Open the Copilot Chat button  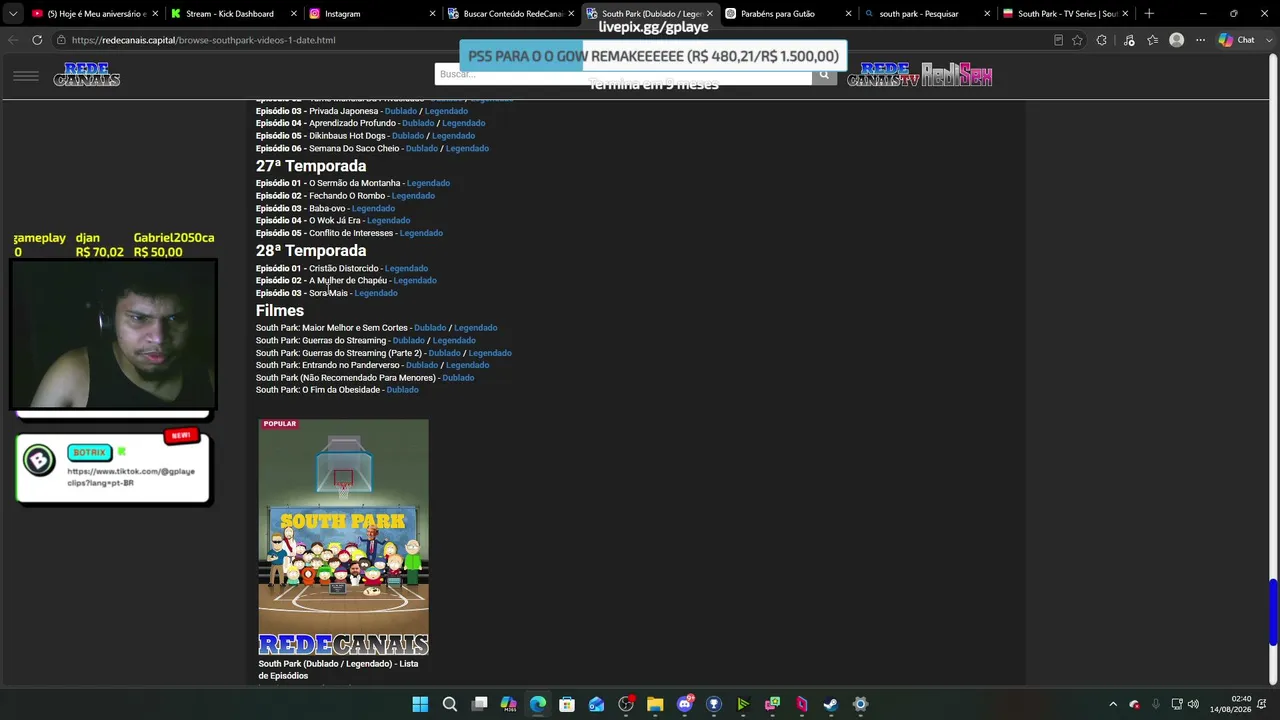coord(1237,40)
